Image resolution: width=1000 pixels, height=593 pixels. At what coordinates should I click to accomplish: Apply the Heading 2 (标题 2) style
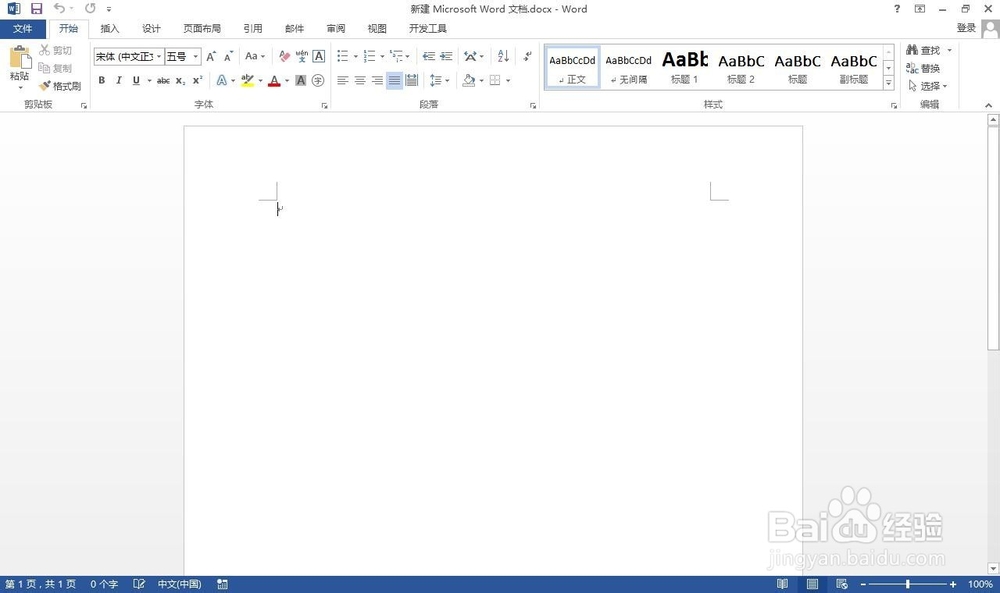[741, 67]
